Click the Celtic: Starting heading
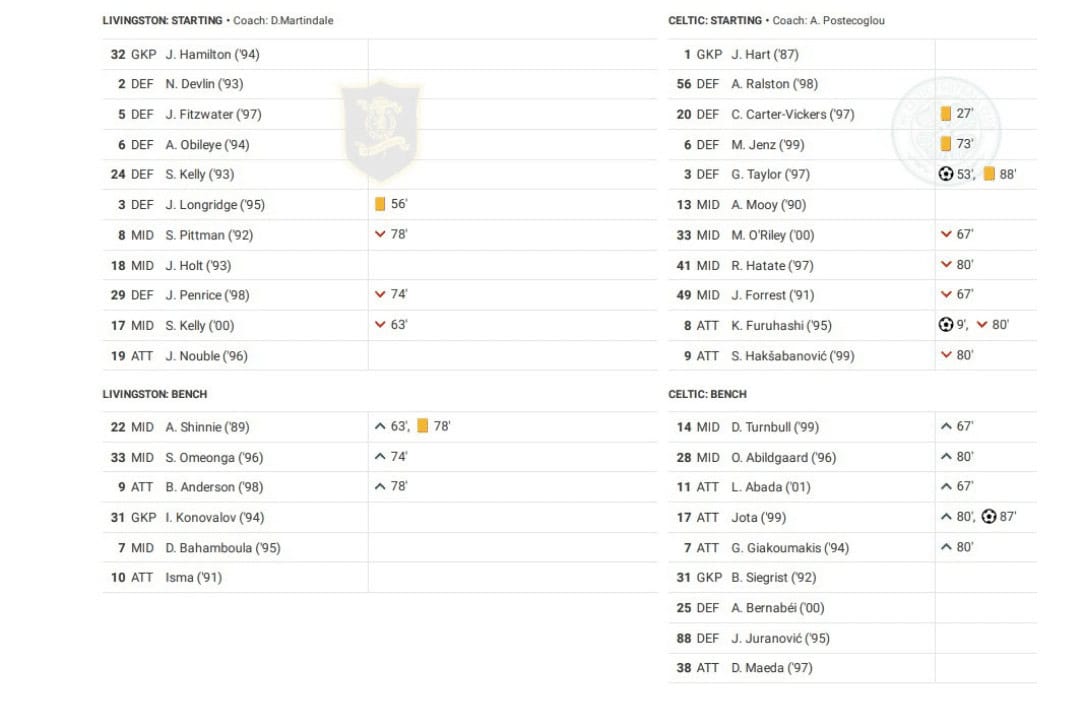This screenshot has width=1068, height=712. click(715, 20)
